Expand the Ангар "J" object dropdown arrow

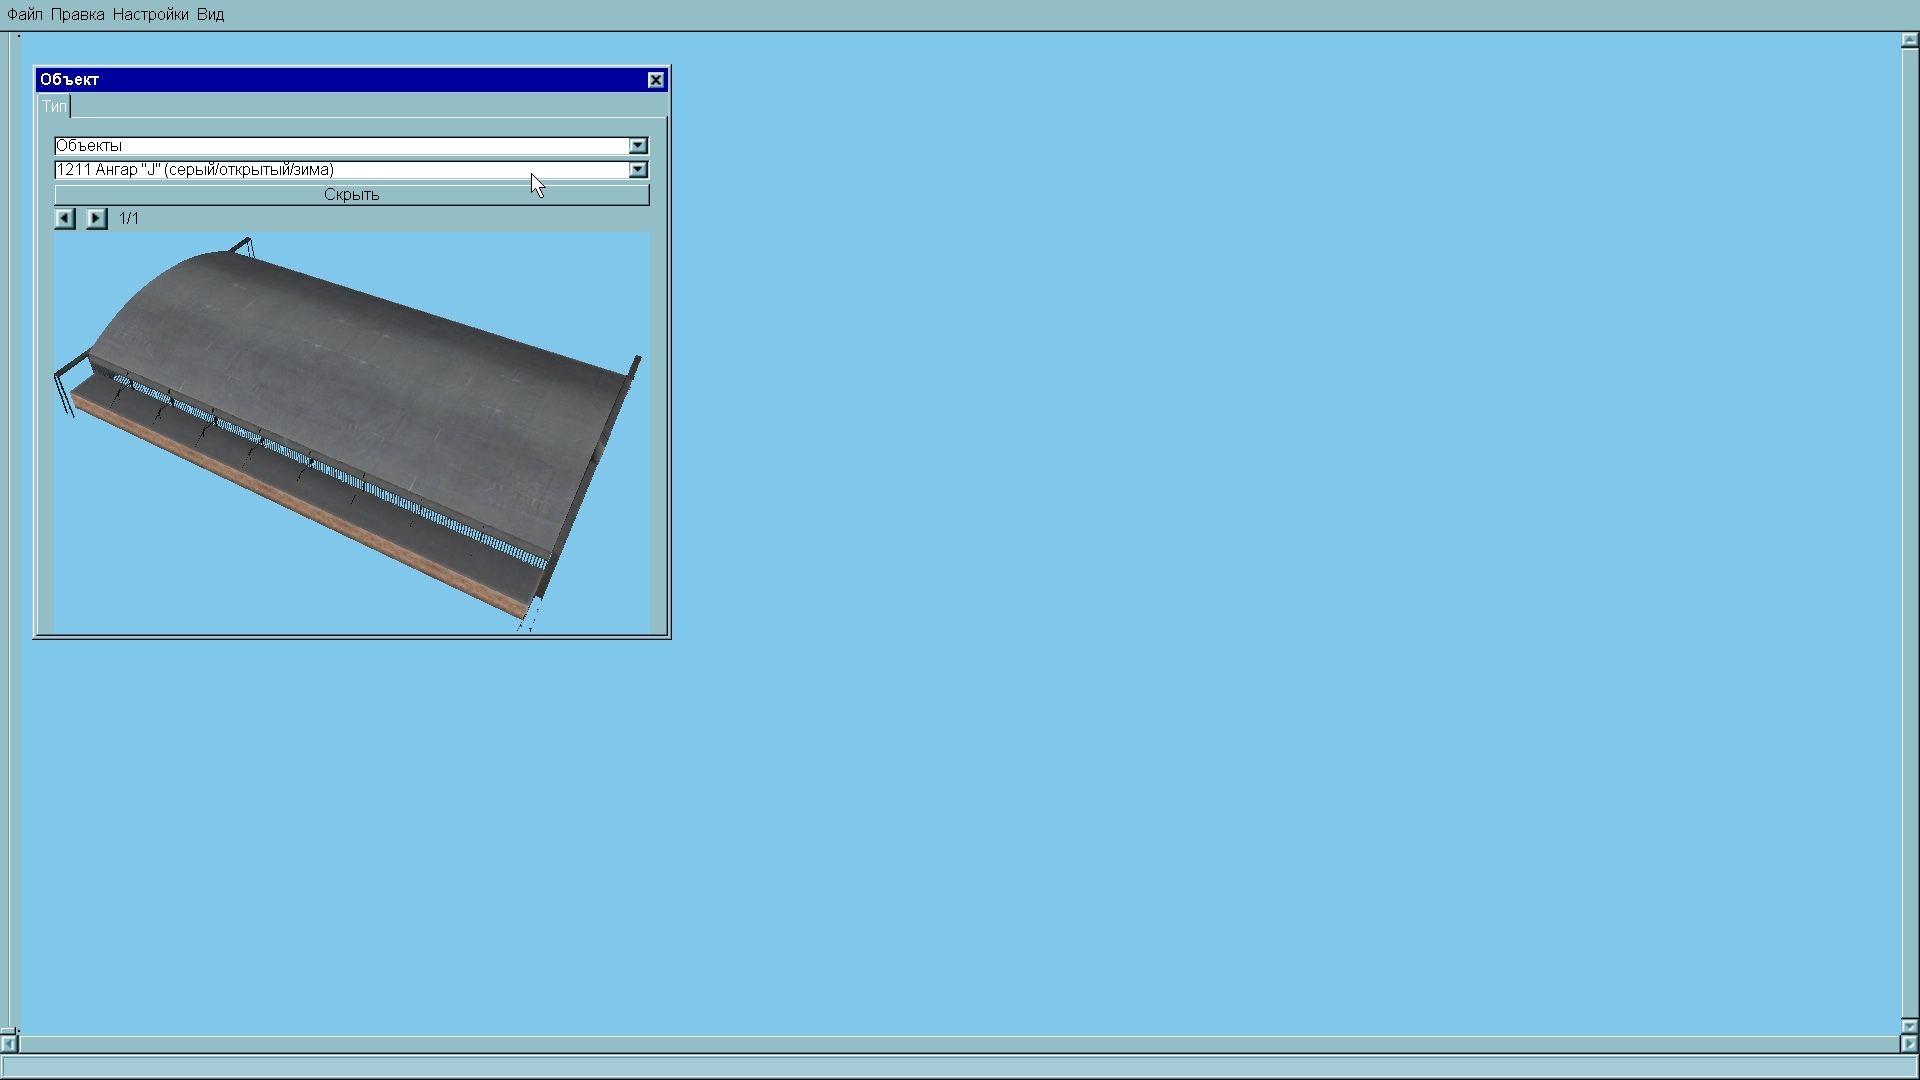[x=638, y=170]
